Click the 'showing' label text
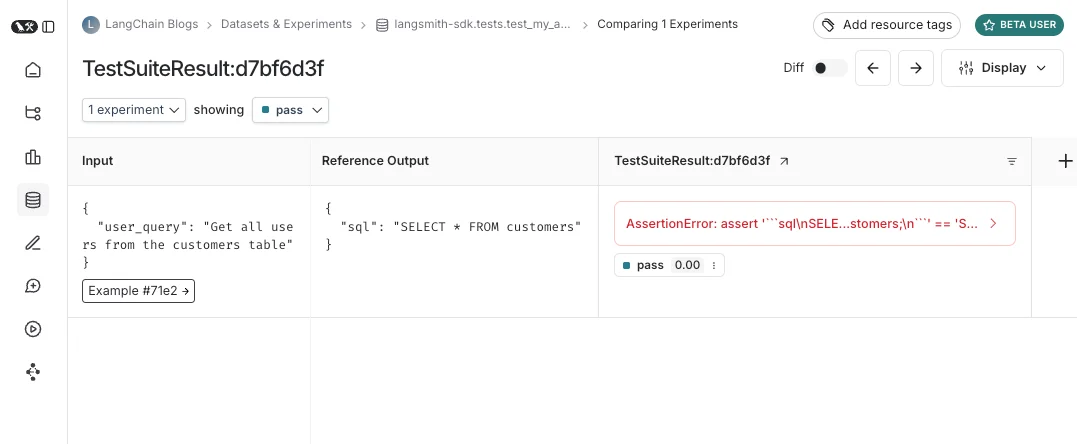1077x444 pixels. [x=218, y=110]
